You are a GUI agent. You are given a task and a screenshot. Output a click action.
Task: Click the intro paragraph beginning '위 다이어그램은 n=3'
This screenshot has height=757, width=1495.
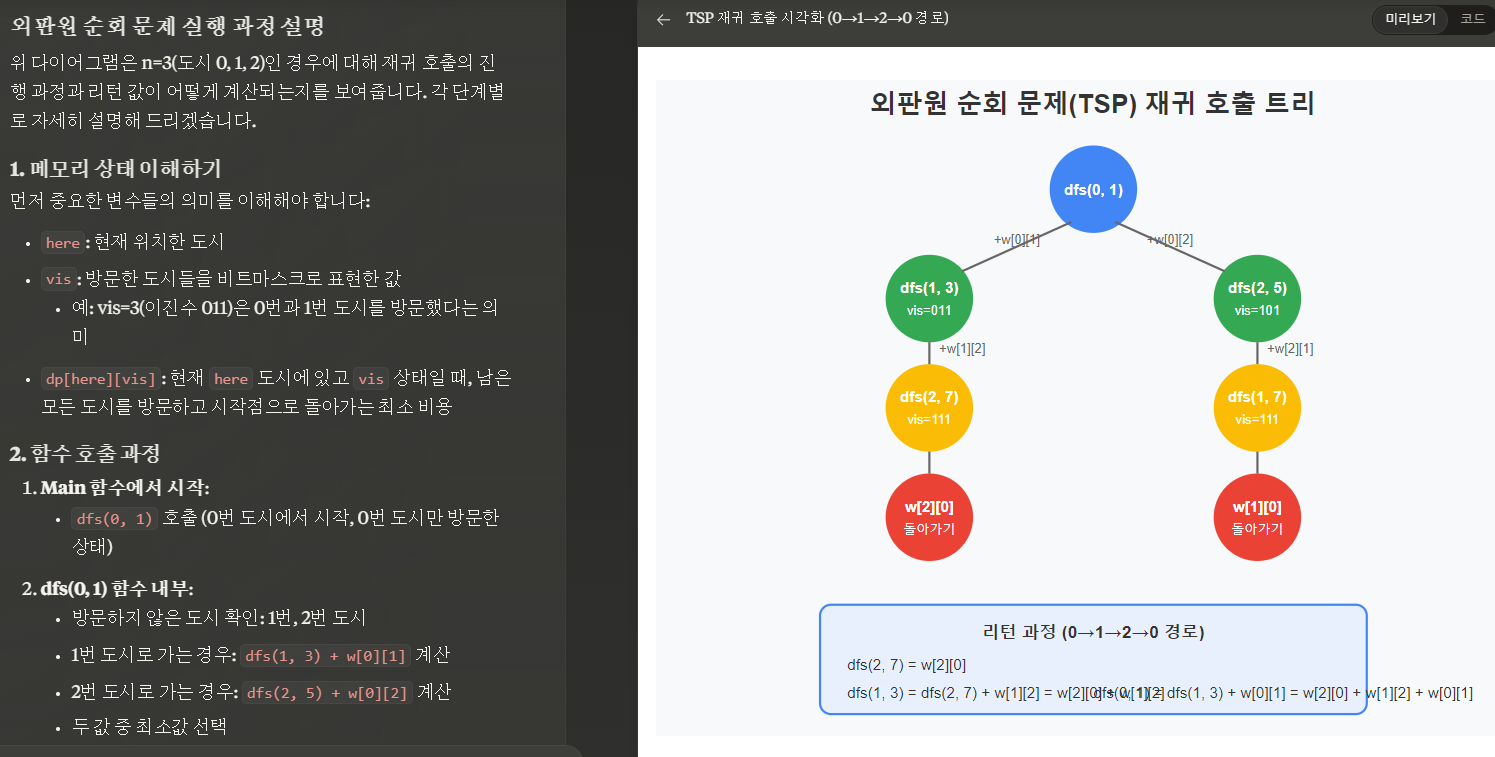pos(256,92)
